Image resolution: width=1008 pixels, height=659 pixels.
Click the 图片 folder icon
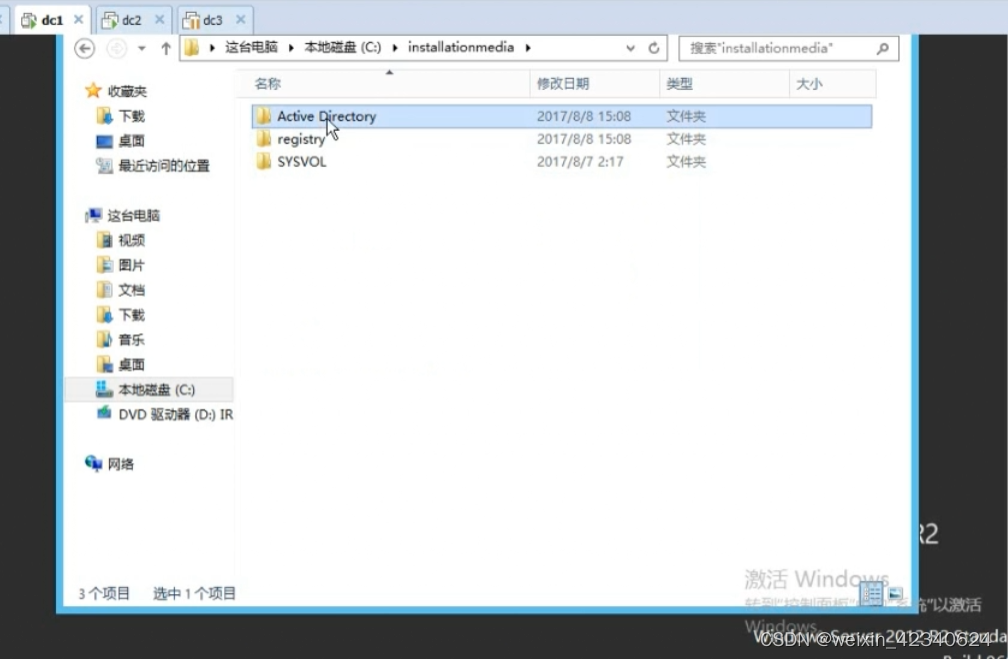pos(104,265)
